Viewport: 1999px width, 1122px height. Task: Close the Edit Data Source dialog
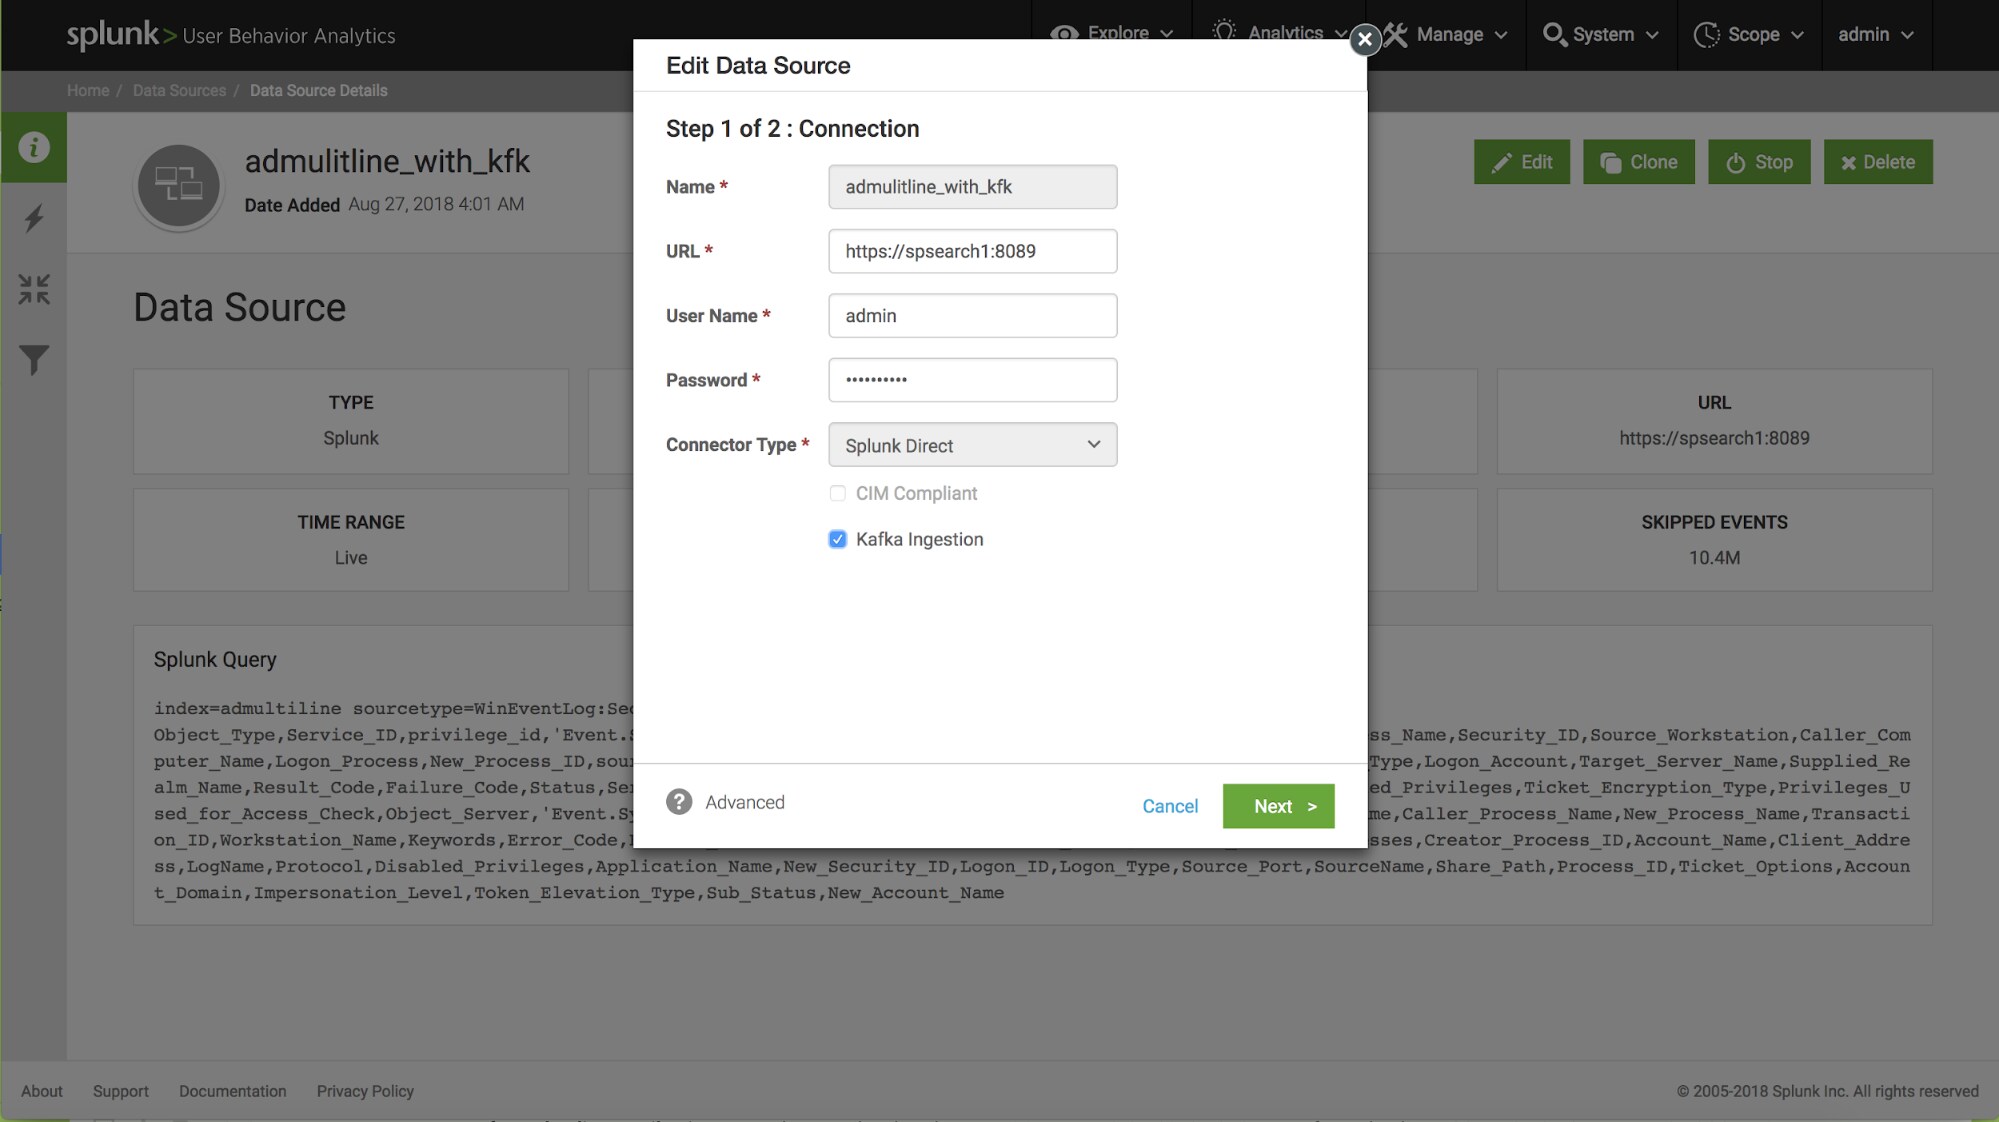coord(1364,39)
